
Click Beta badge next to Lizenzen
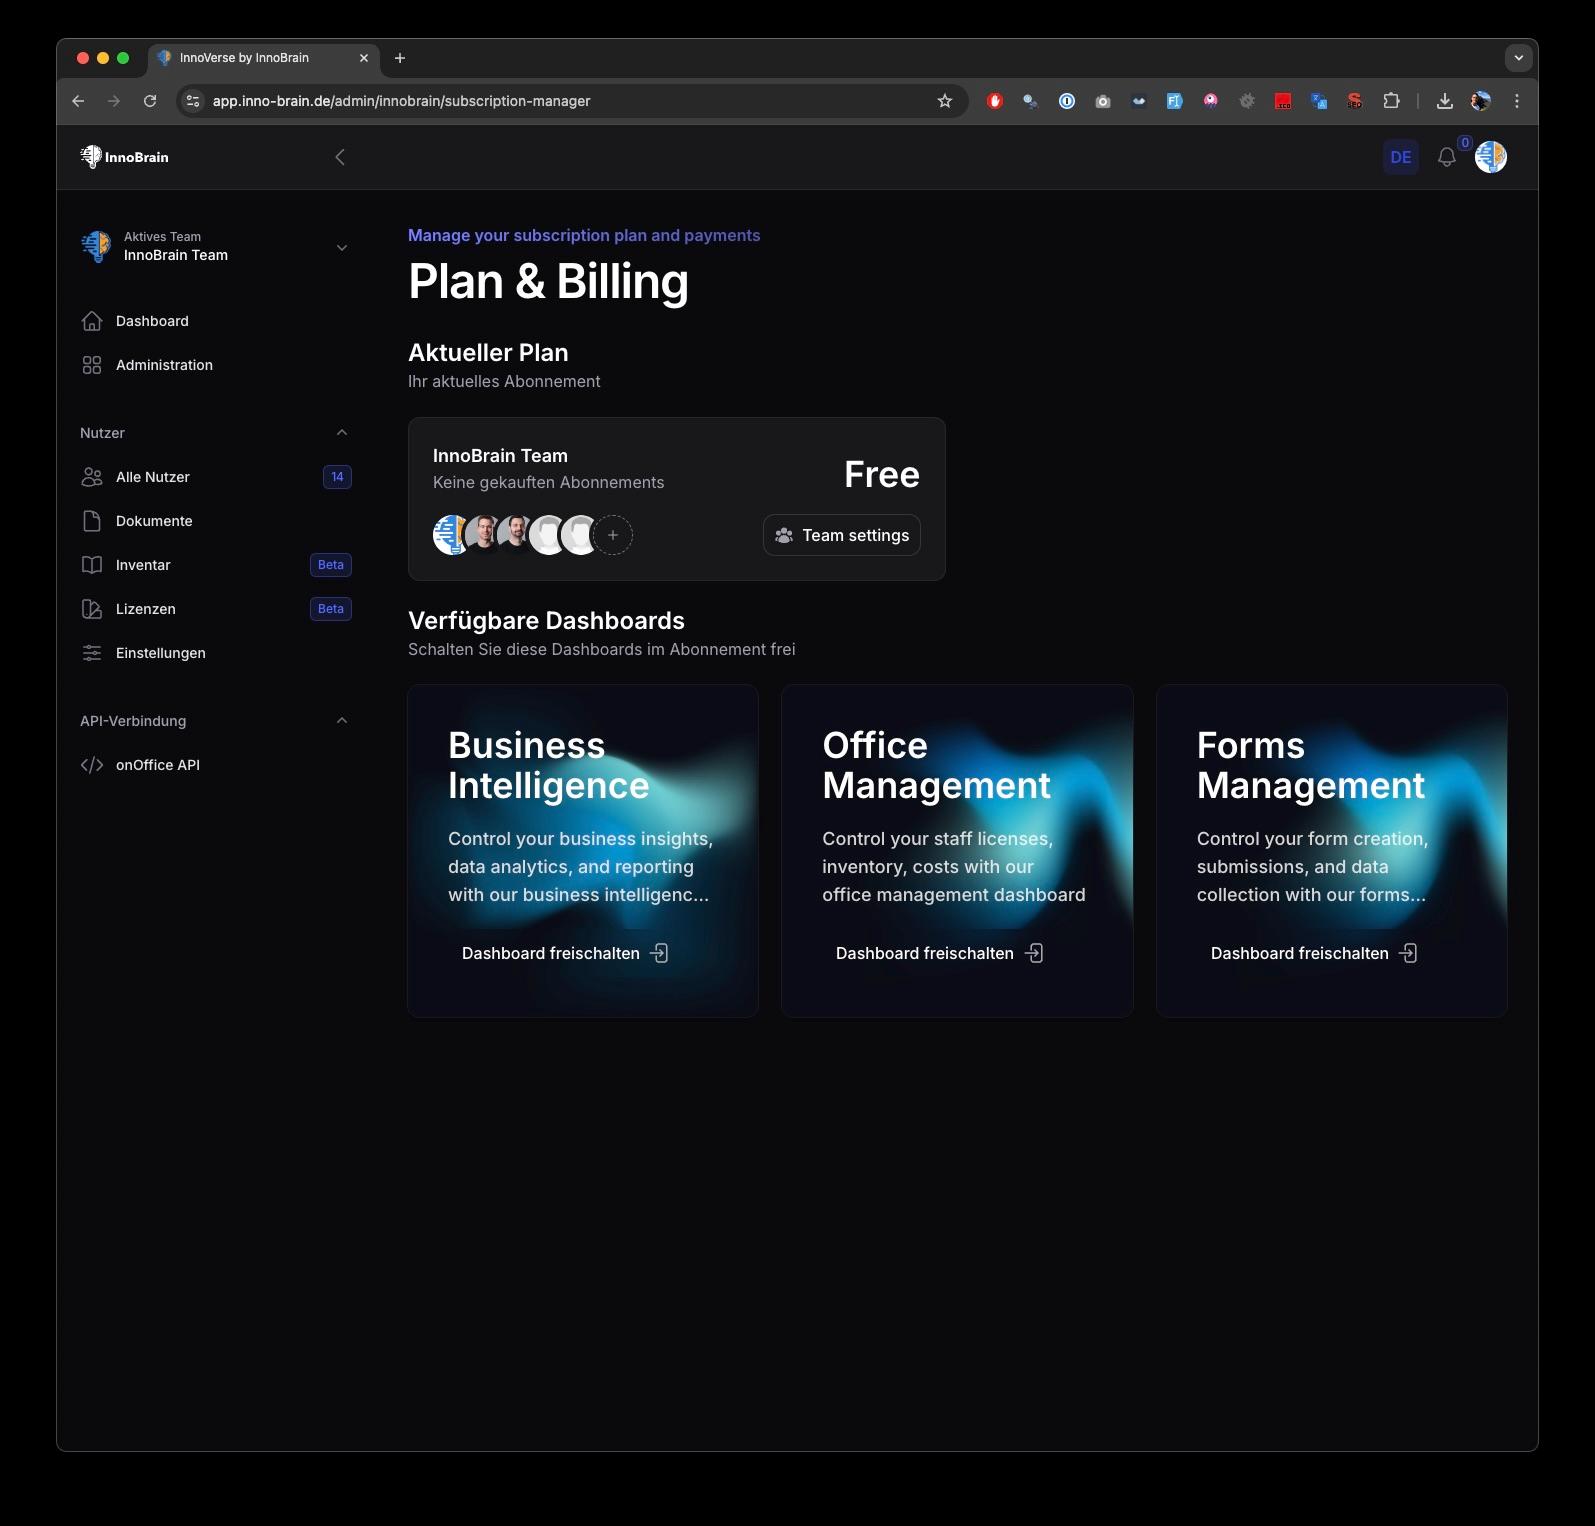point(331,609)
